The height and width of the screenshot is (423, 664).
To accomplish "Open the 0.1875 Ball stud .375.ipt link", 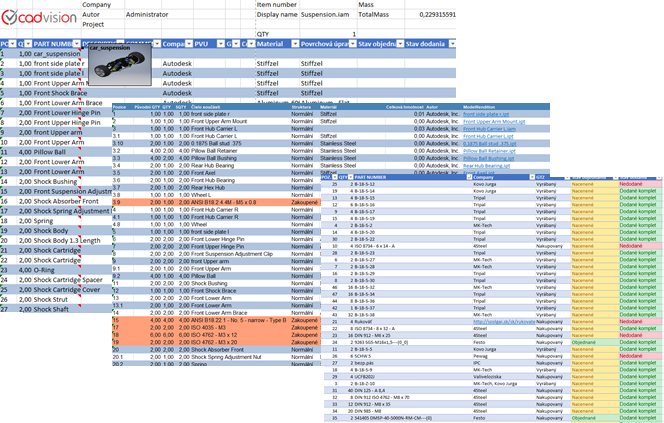I will pyautogui.click(x=490, y=144).
